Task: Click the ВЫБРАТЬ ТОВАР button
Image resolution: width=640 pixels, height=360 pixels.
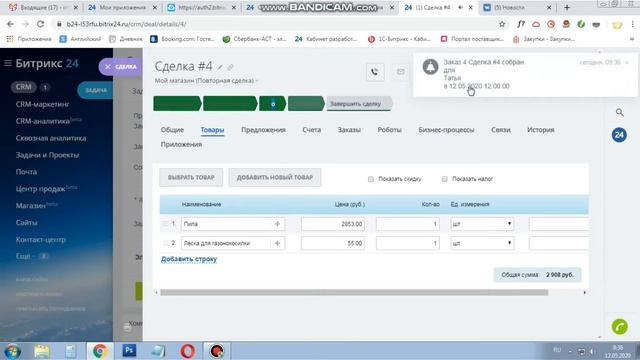Action: click(x=191, y=178)
